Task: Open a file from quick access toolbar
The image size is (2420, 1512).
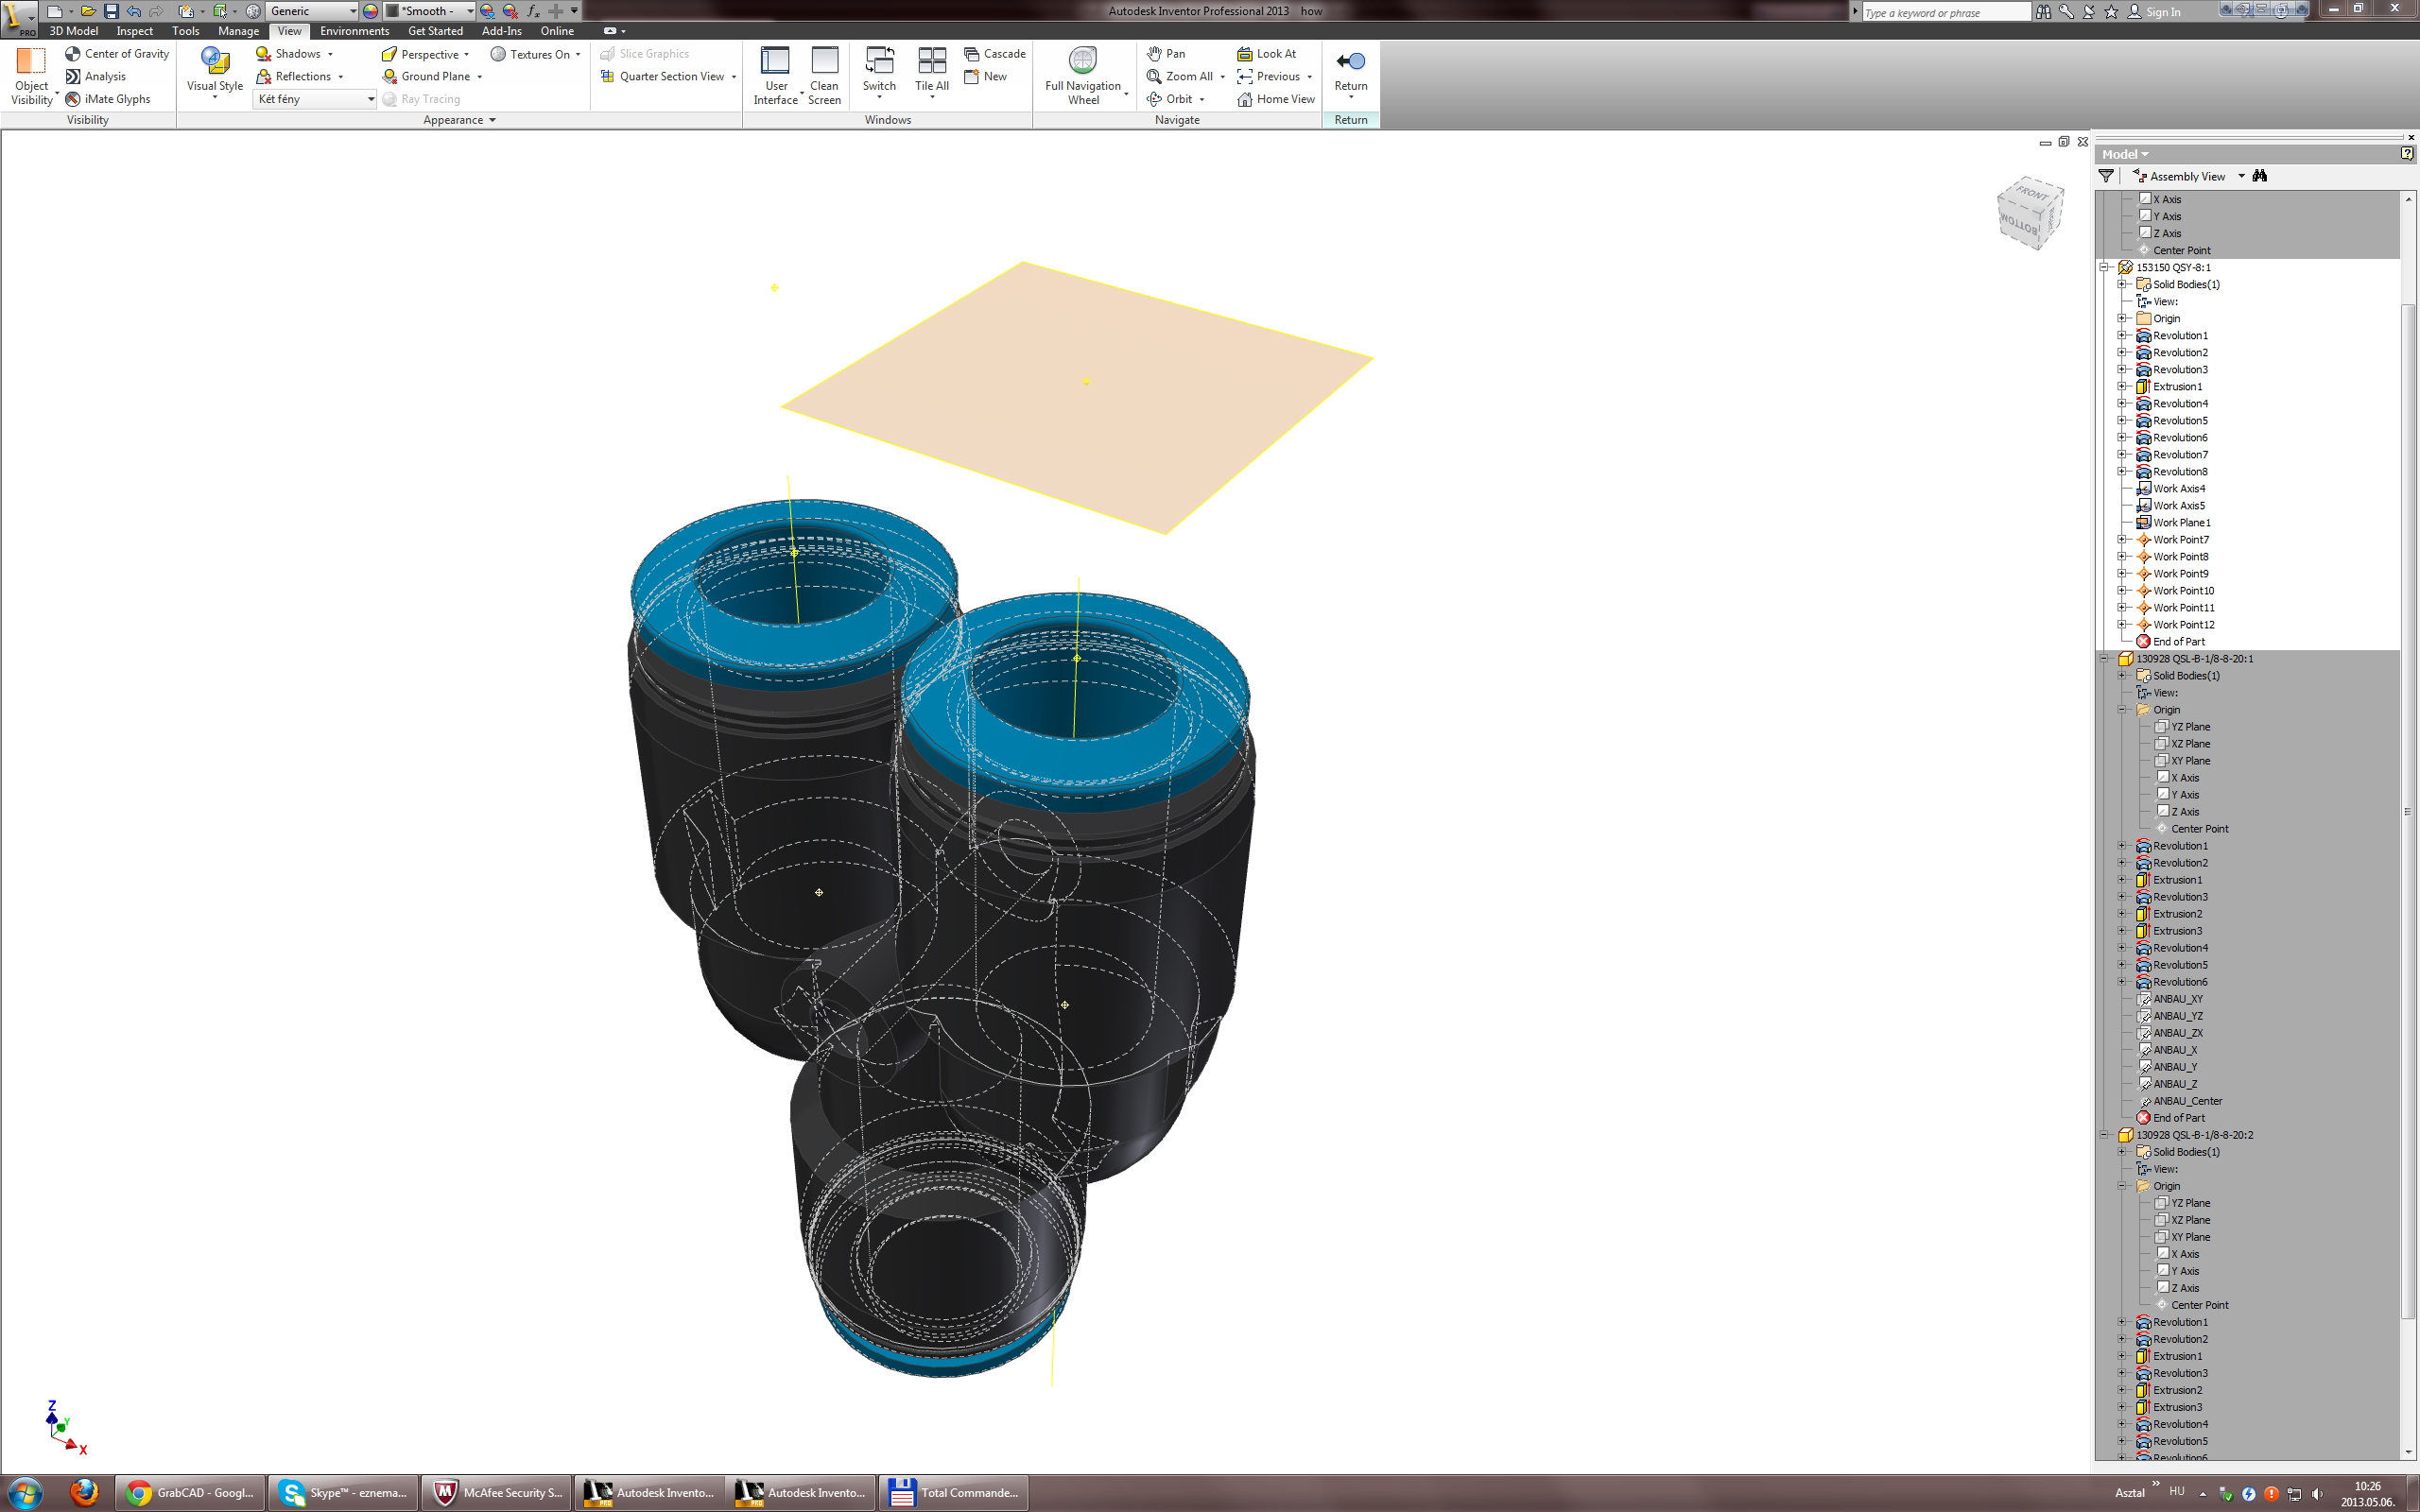Action: 88,11
